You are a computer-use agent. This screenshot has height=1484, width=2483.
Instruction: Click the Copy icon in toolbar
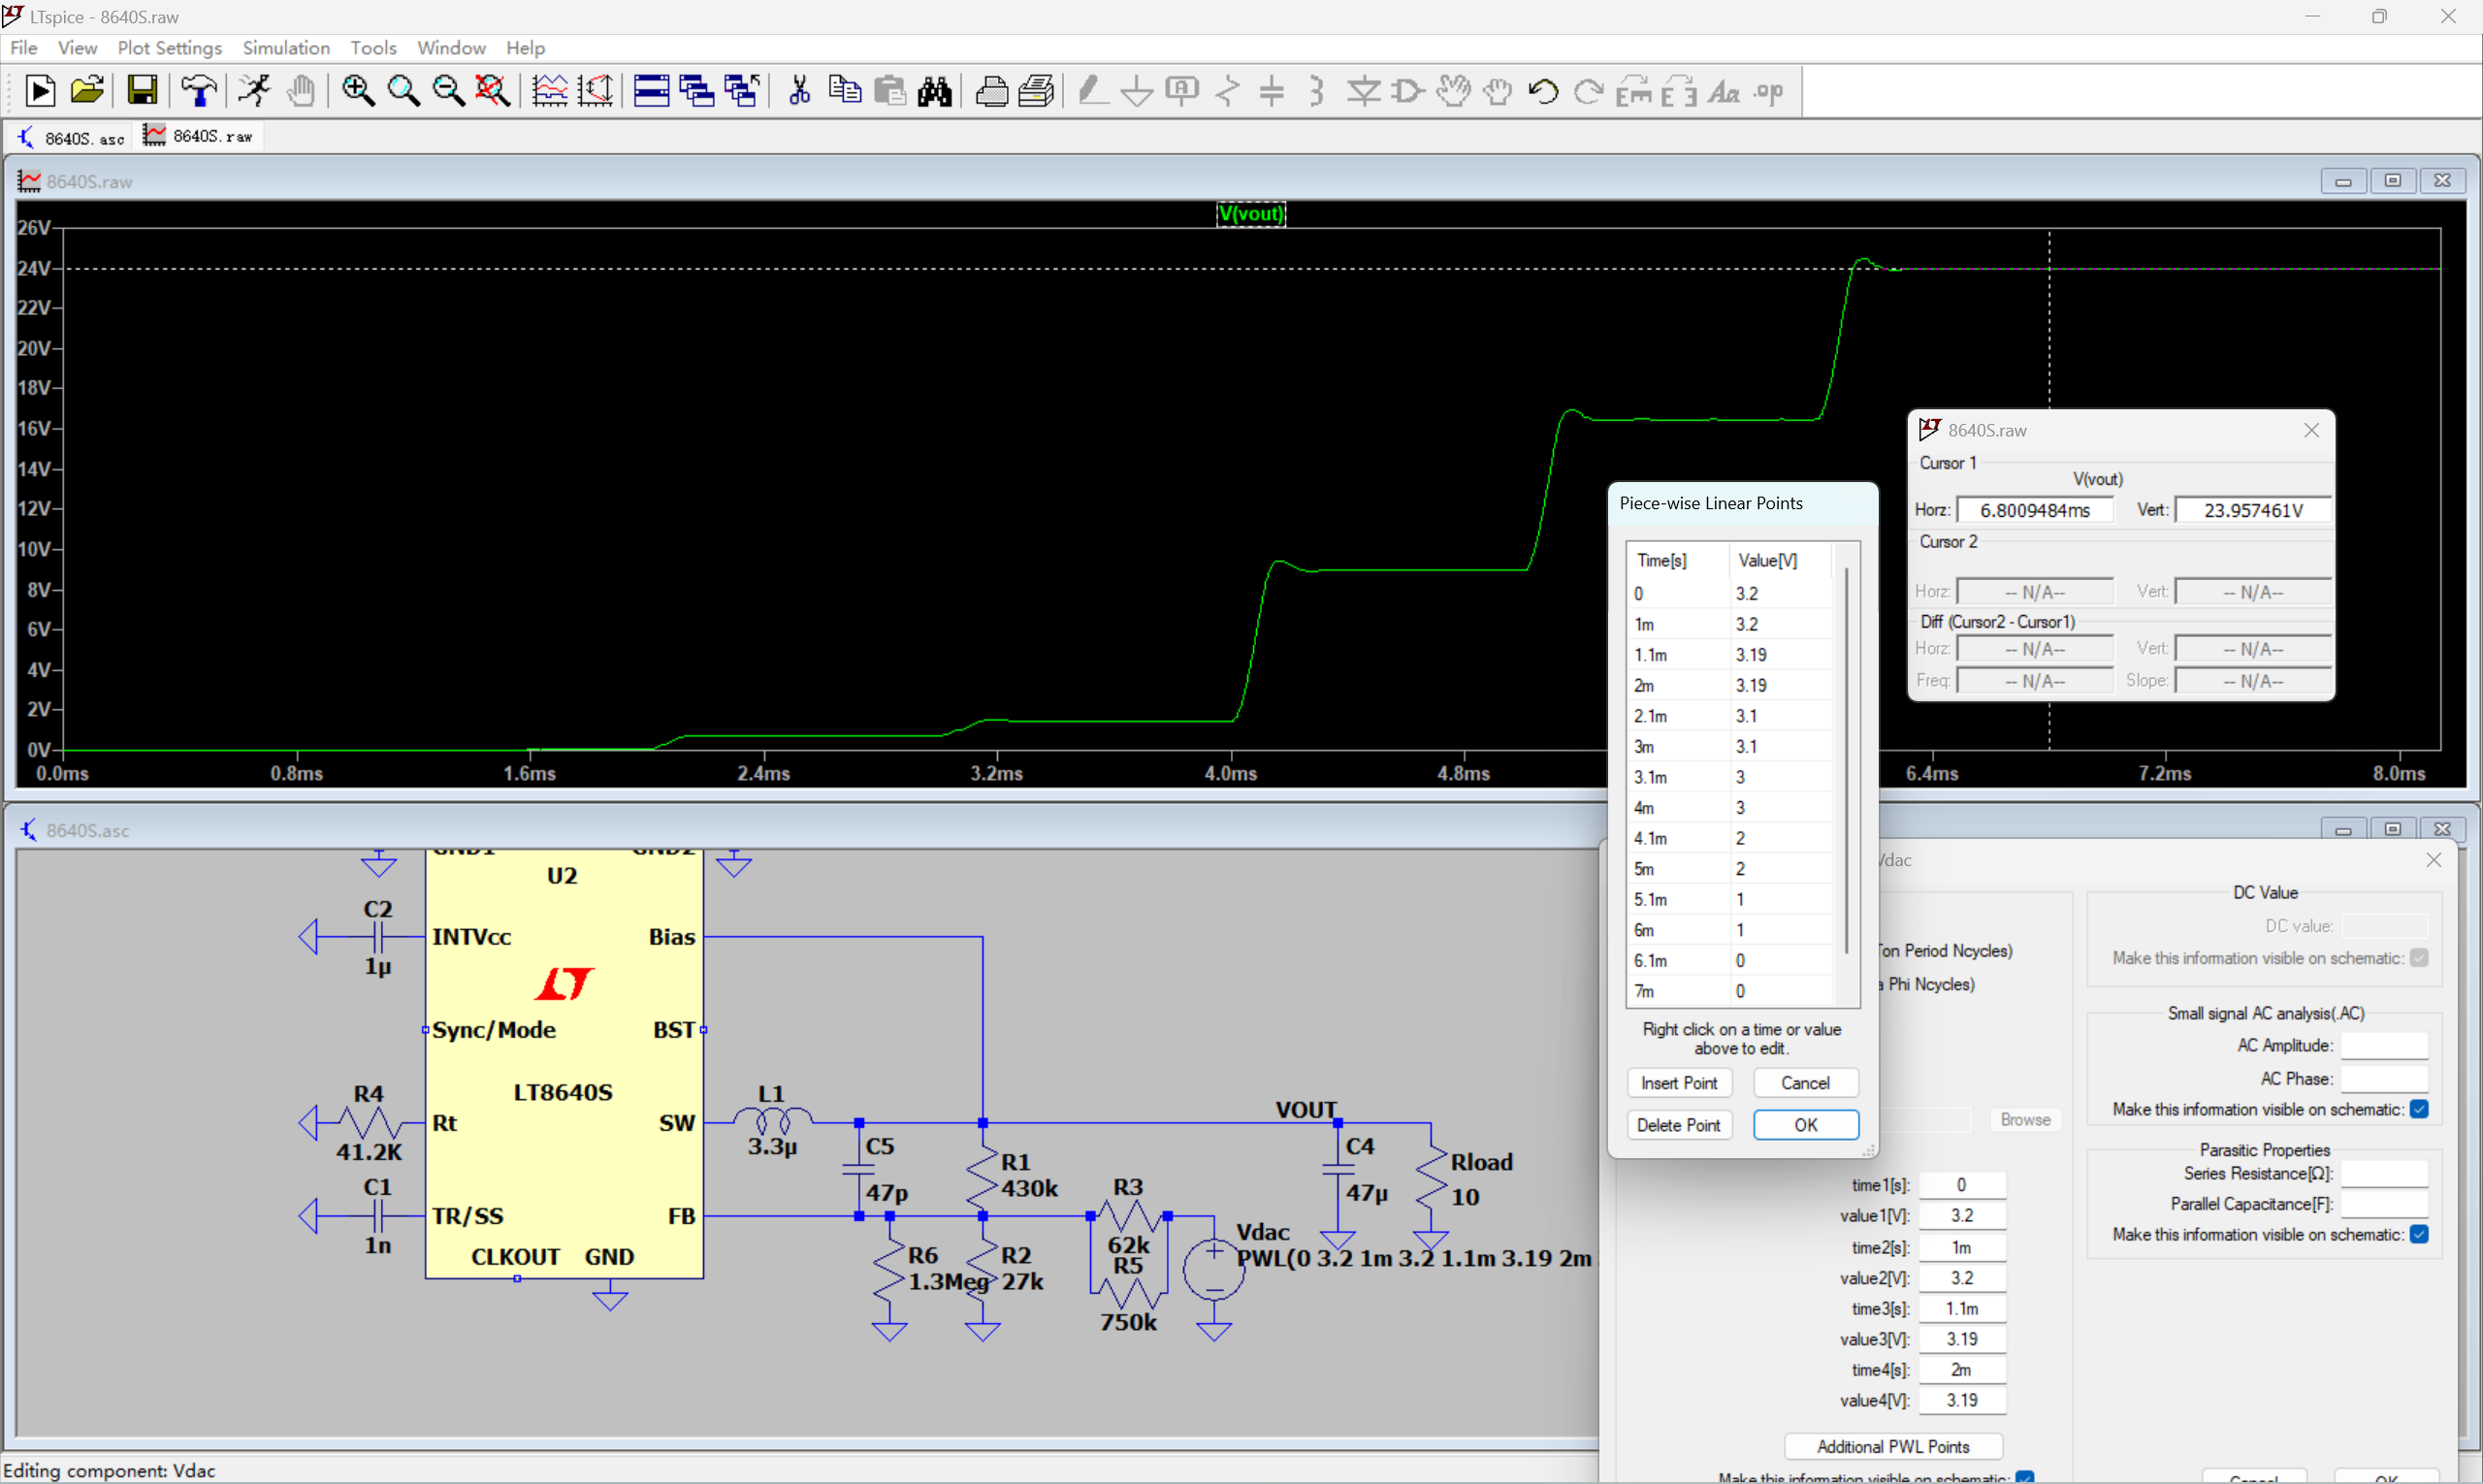[845, 91]
